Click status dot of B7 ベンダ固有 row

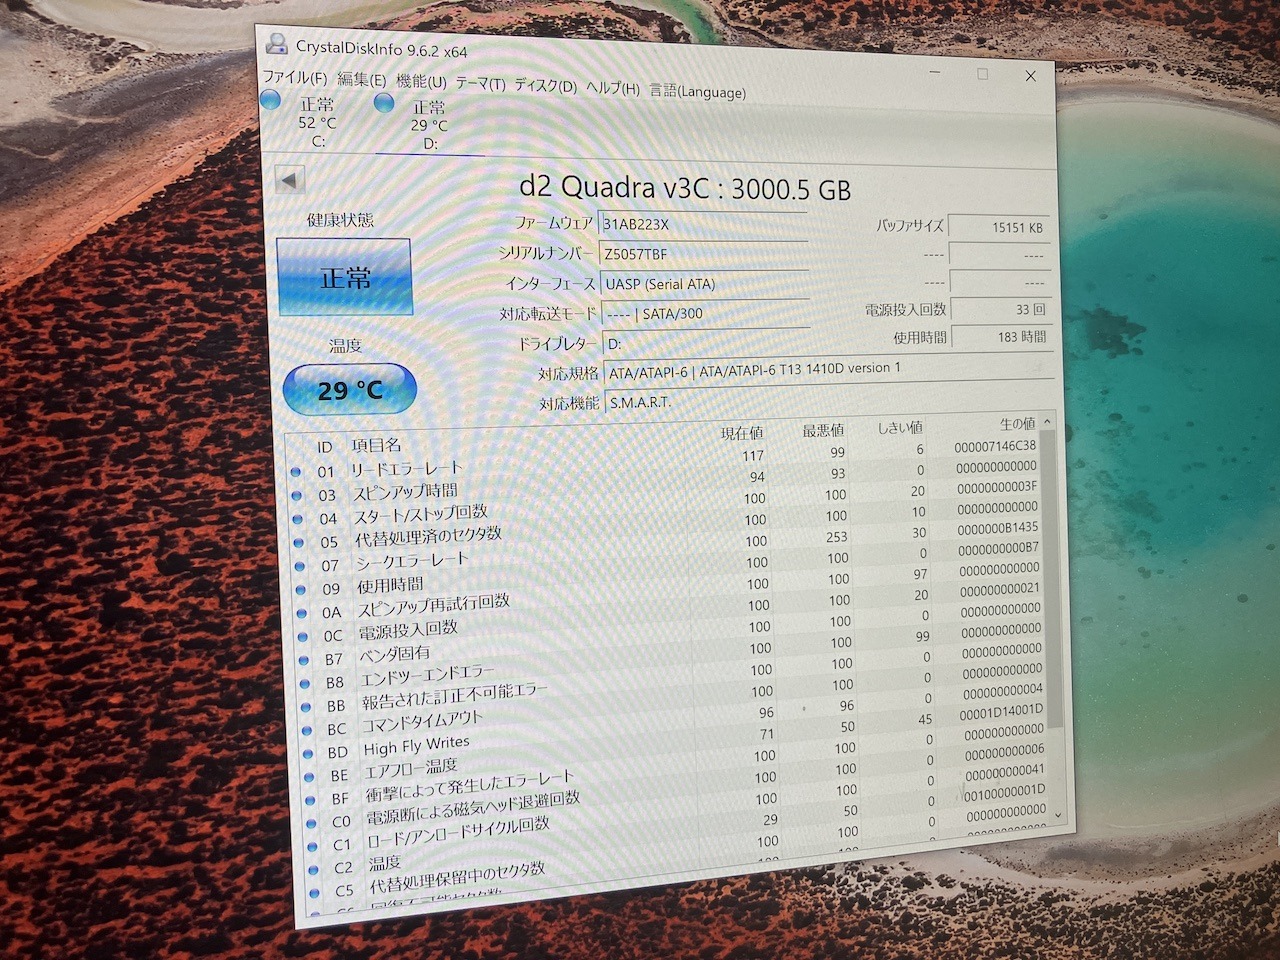pos(304,660)
